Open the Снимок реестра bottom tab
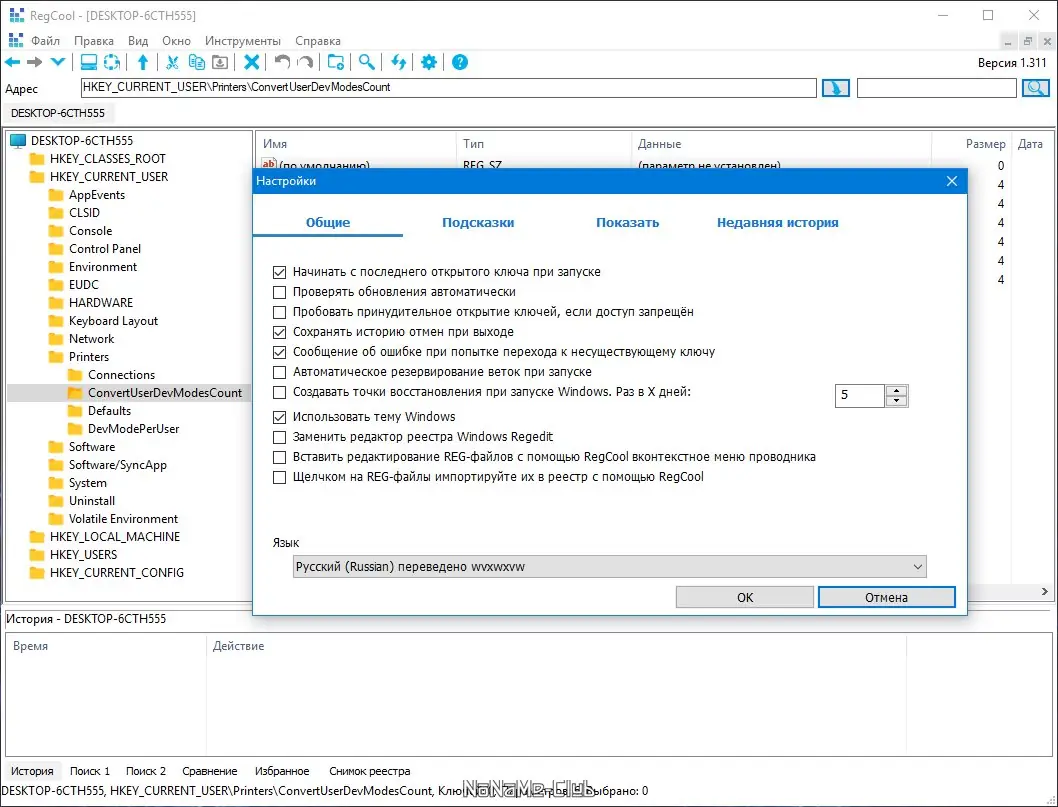This screenshot has width=1058, height=807. coord(370,771)
